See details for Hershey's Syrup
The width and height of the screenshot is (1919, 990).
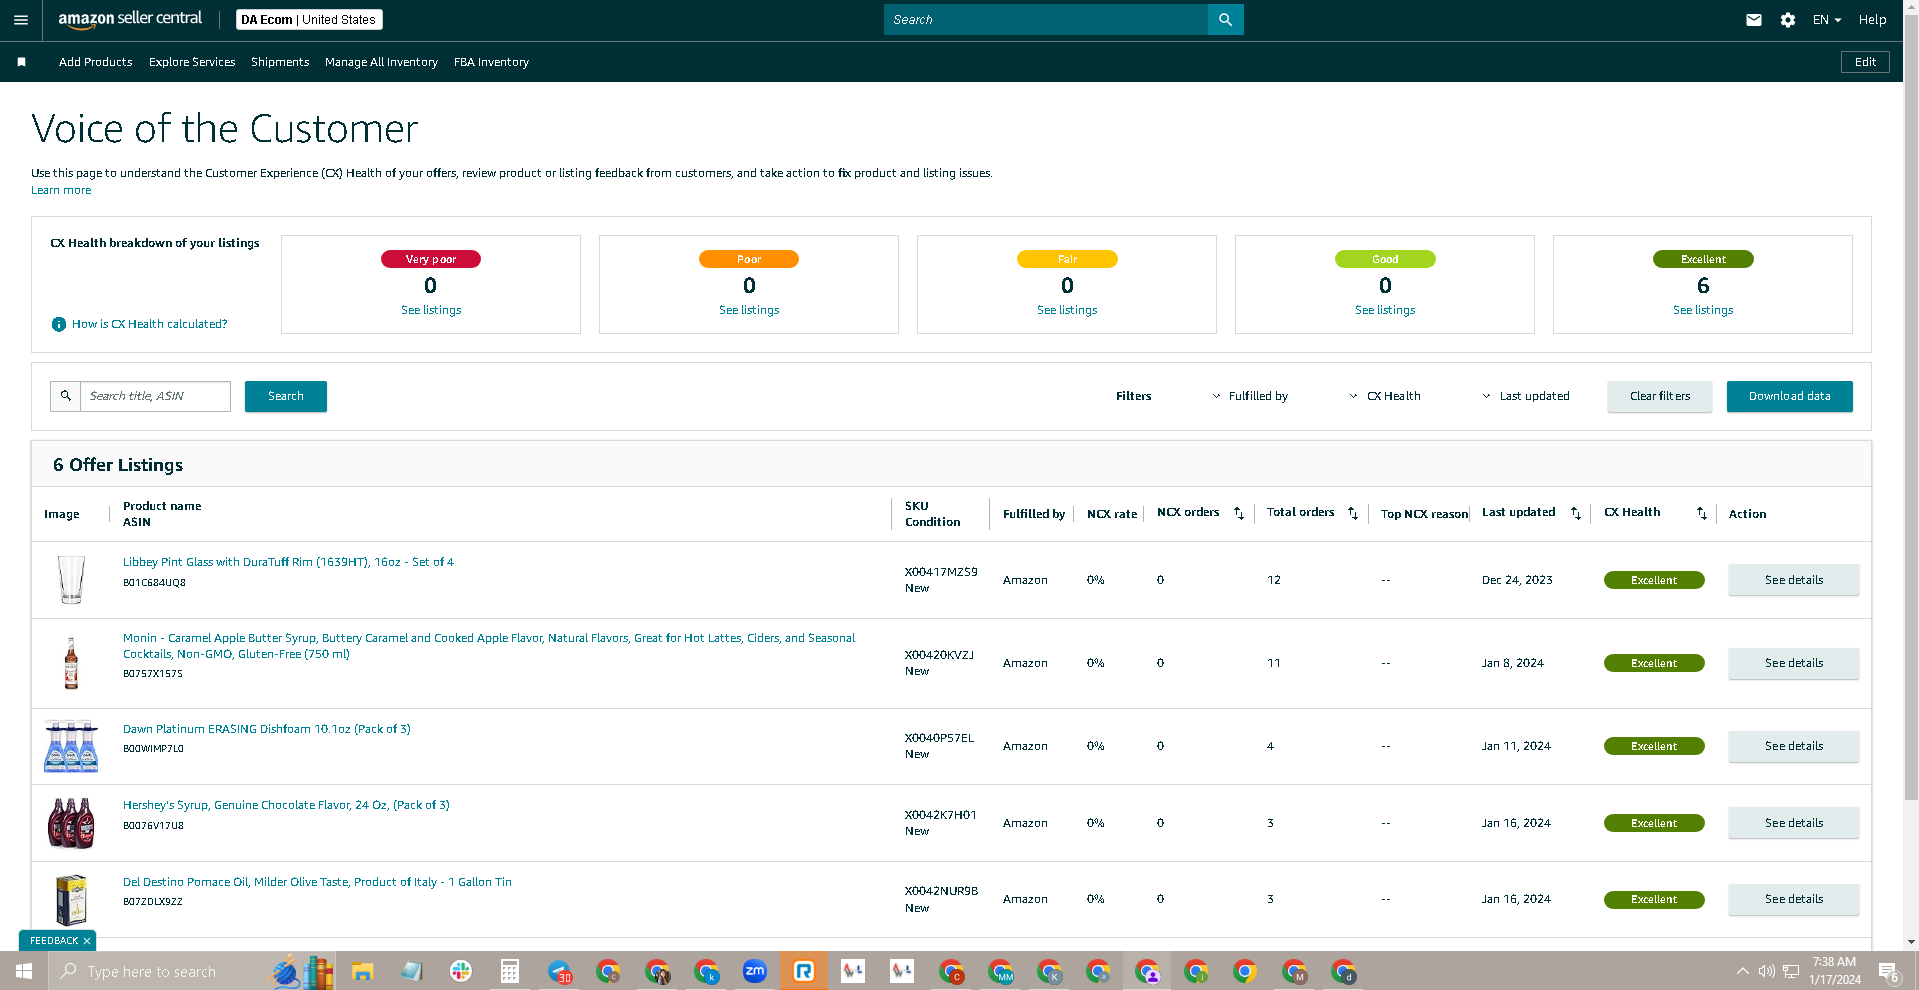point(1794,823)
